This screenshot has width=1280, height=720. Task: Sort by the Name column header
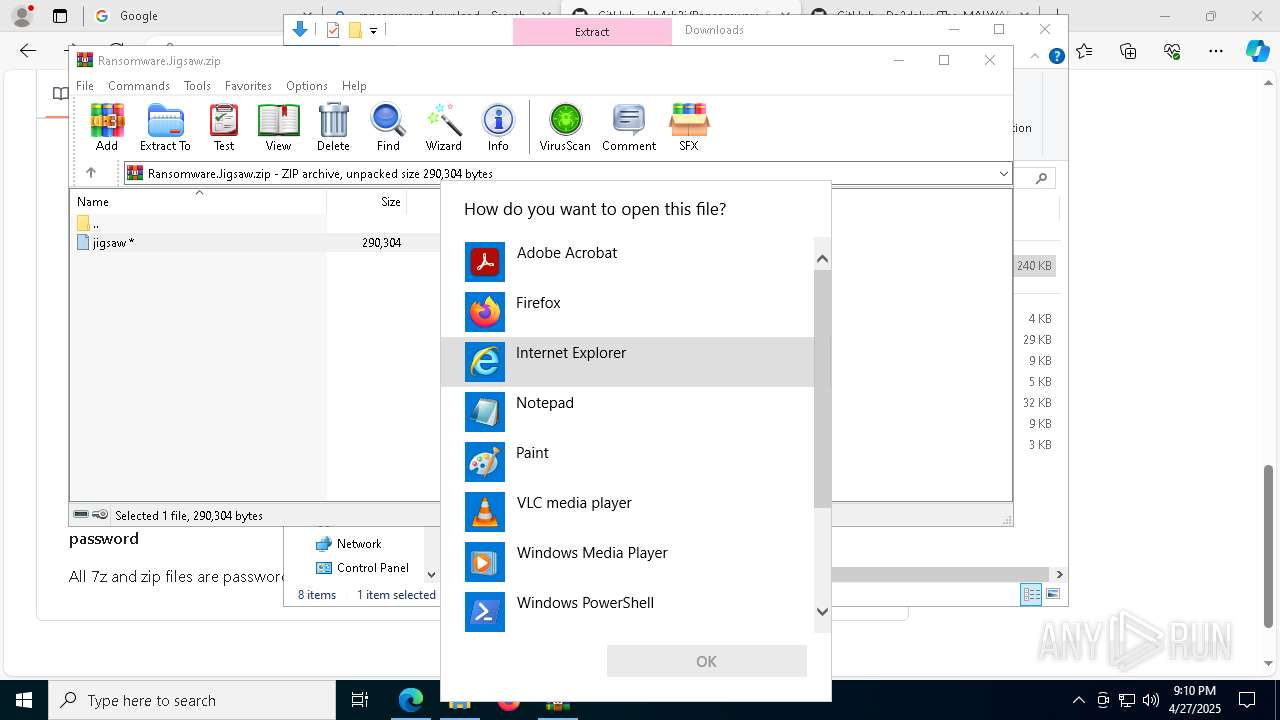click(x=198, y=201)
